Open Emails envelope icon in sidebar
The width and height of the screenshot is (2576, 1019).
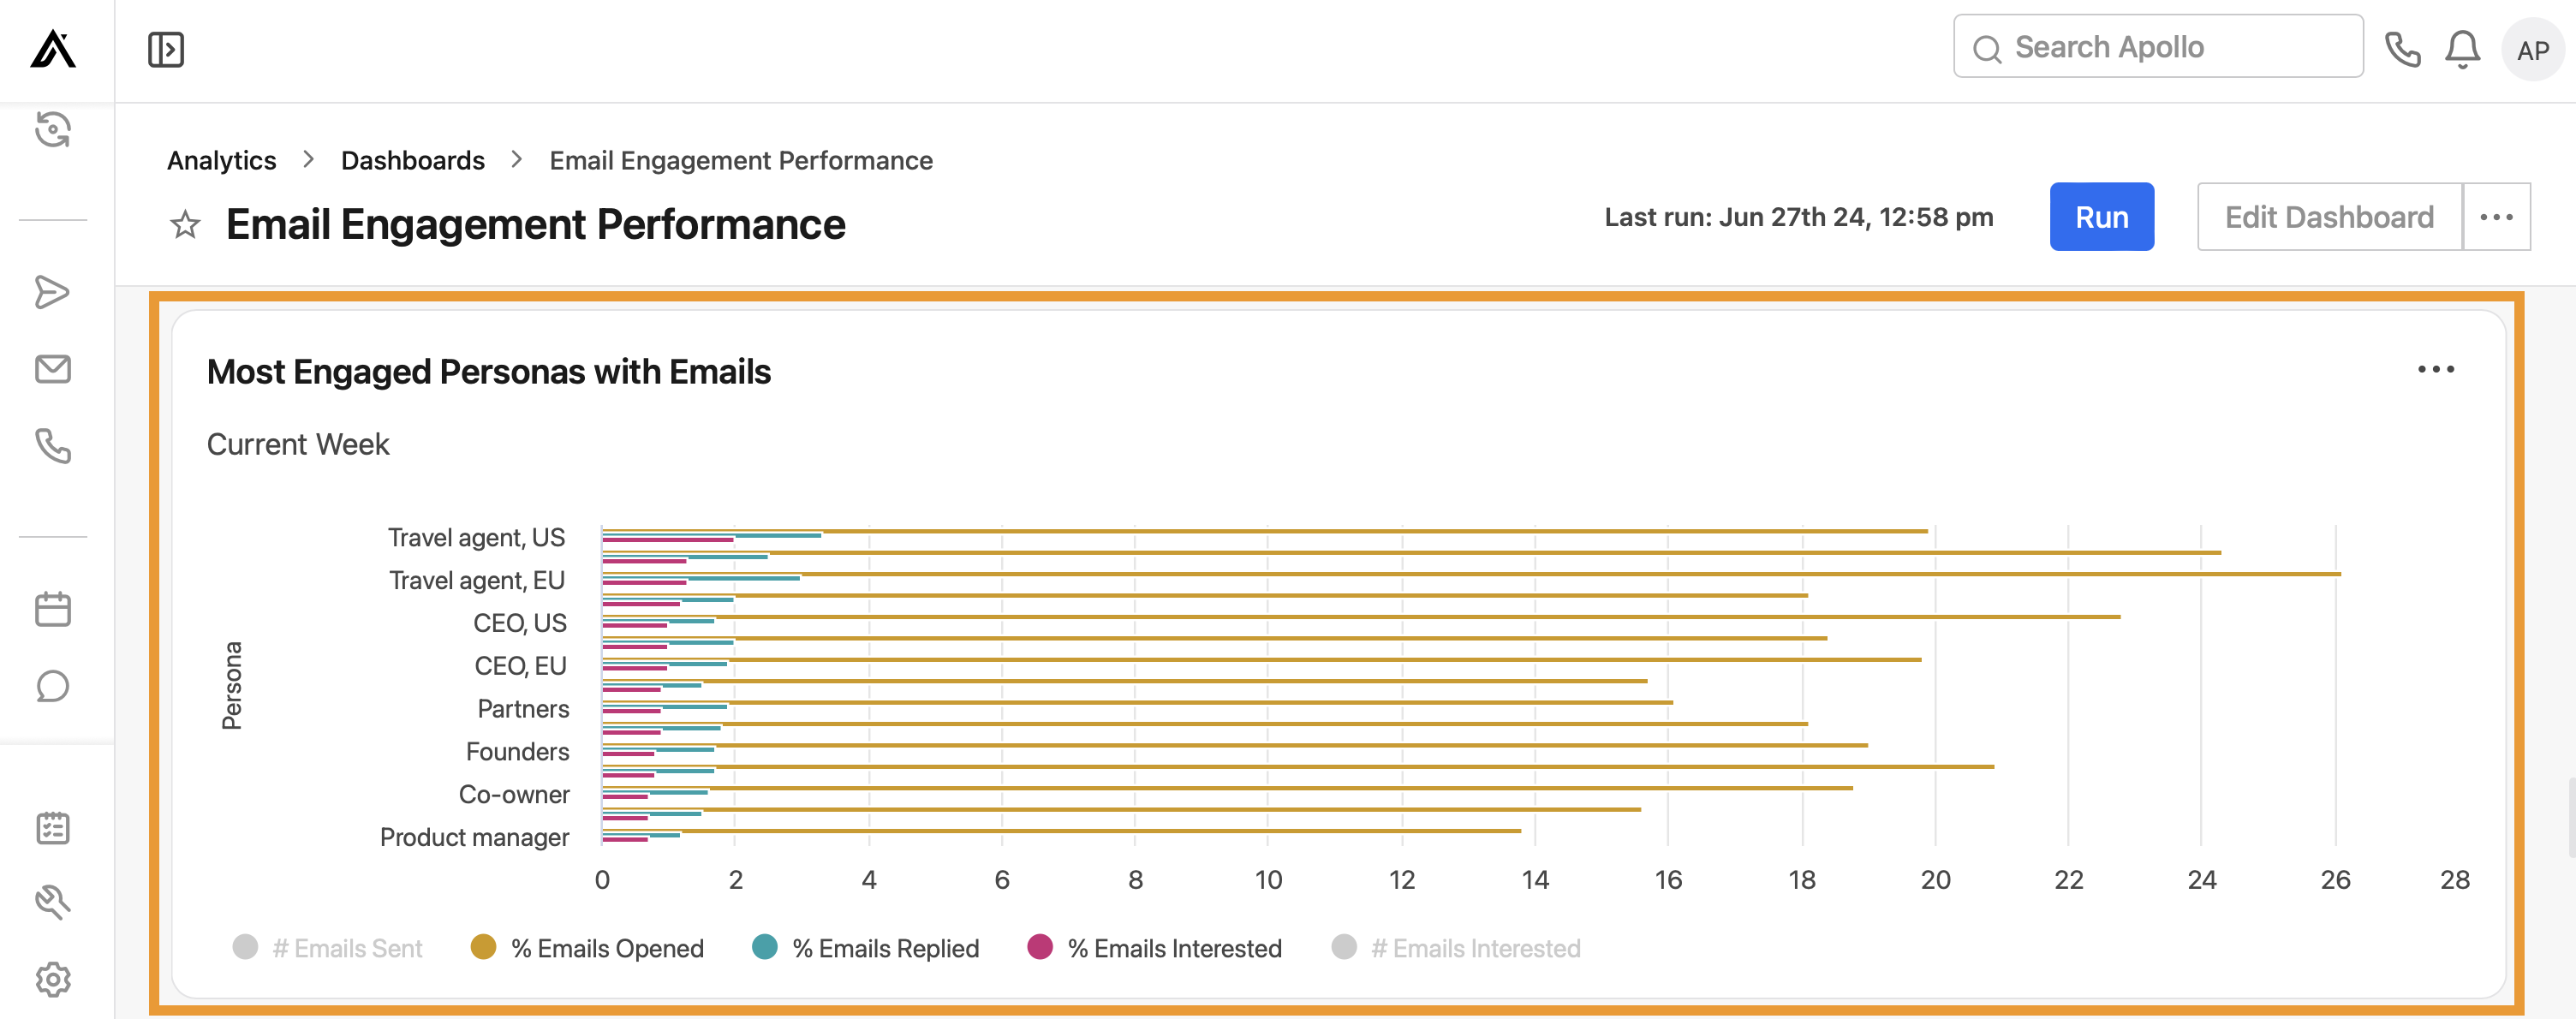click(x=53, y=369)
